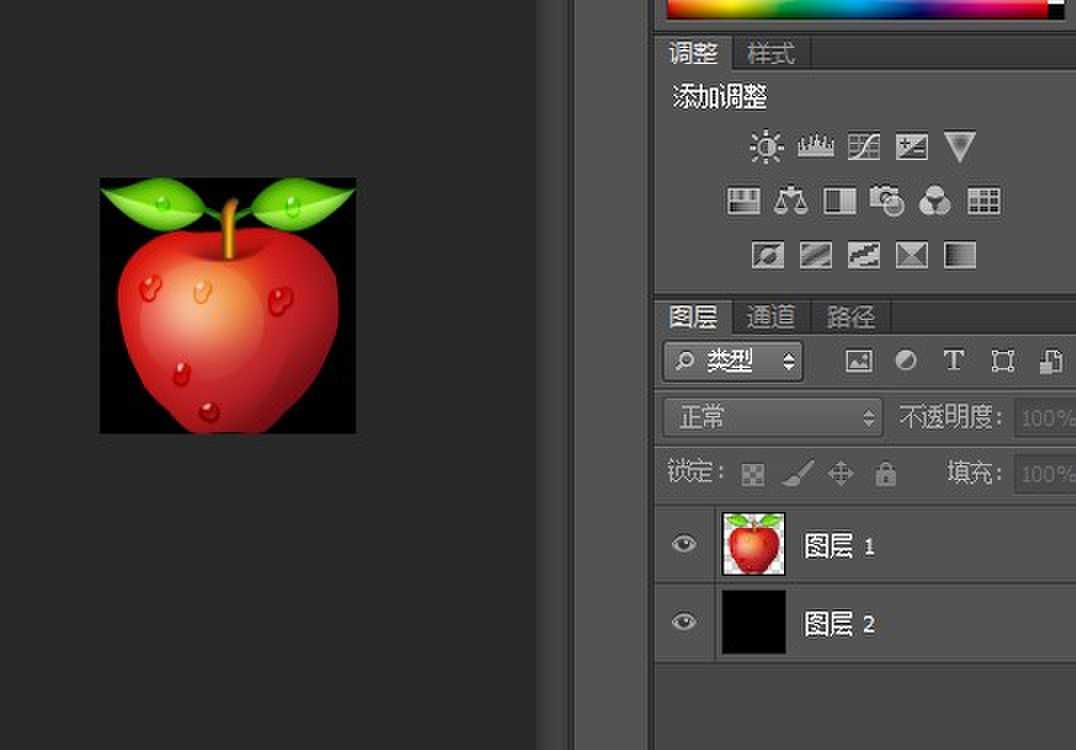Lock all with padlock icon

tap(885, 473)
